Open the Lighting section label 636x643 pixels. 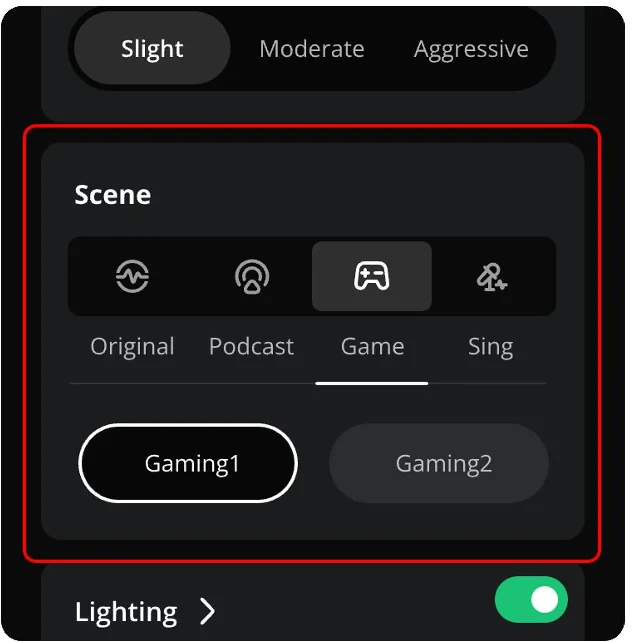click(x=126, y=612)
